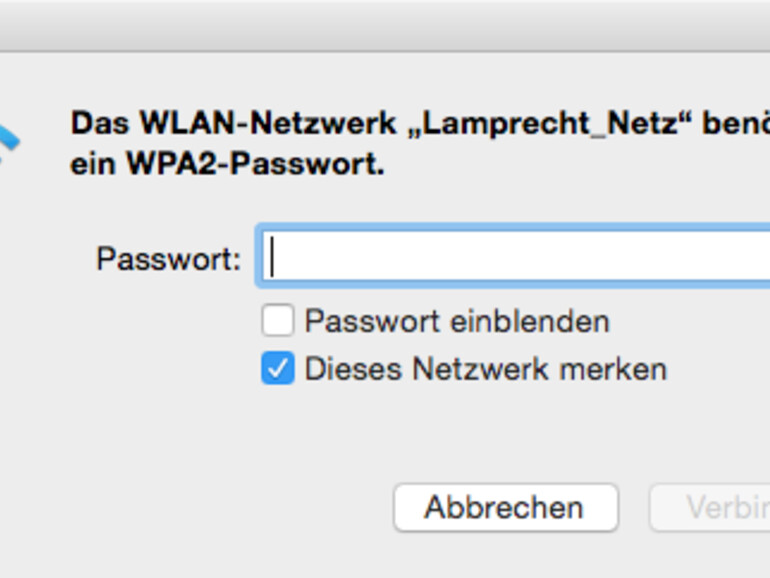
Task: Click the bold WLAN-Netzwerk heading line
Action: (400, 124)
